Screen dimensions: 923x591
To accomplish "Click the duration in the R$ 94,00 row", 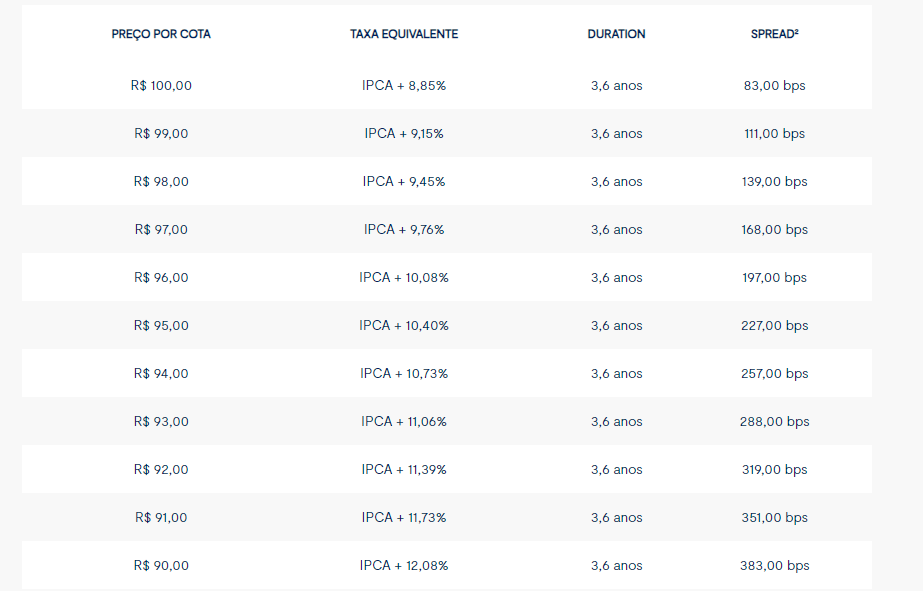I will tap(616, 373).
